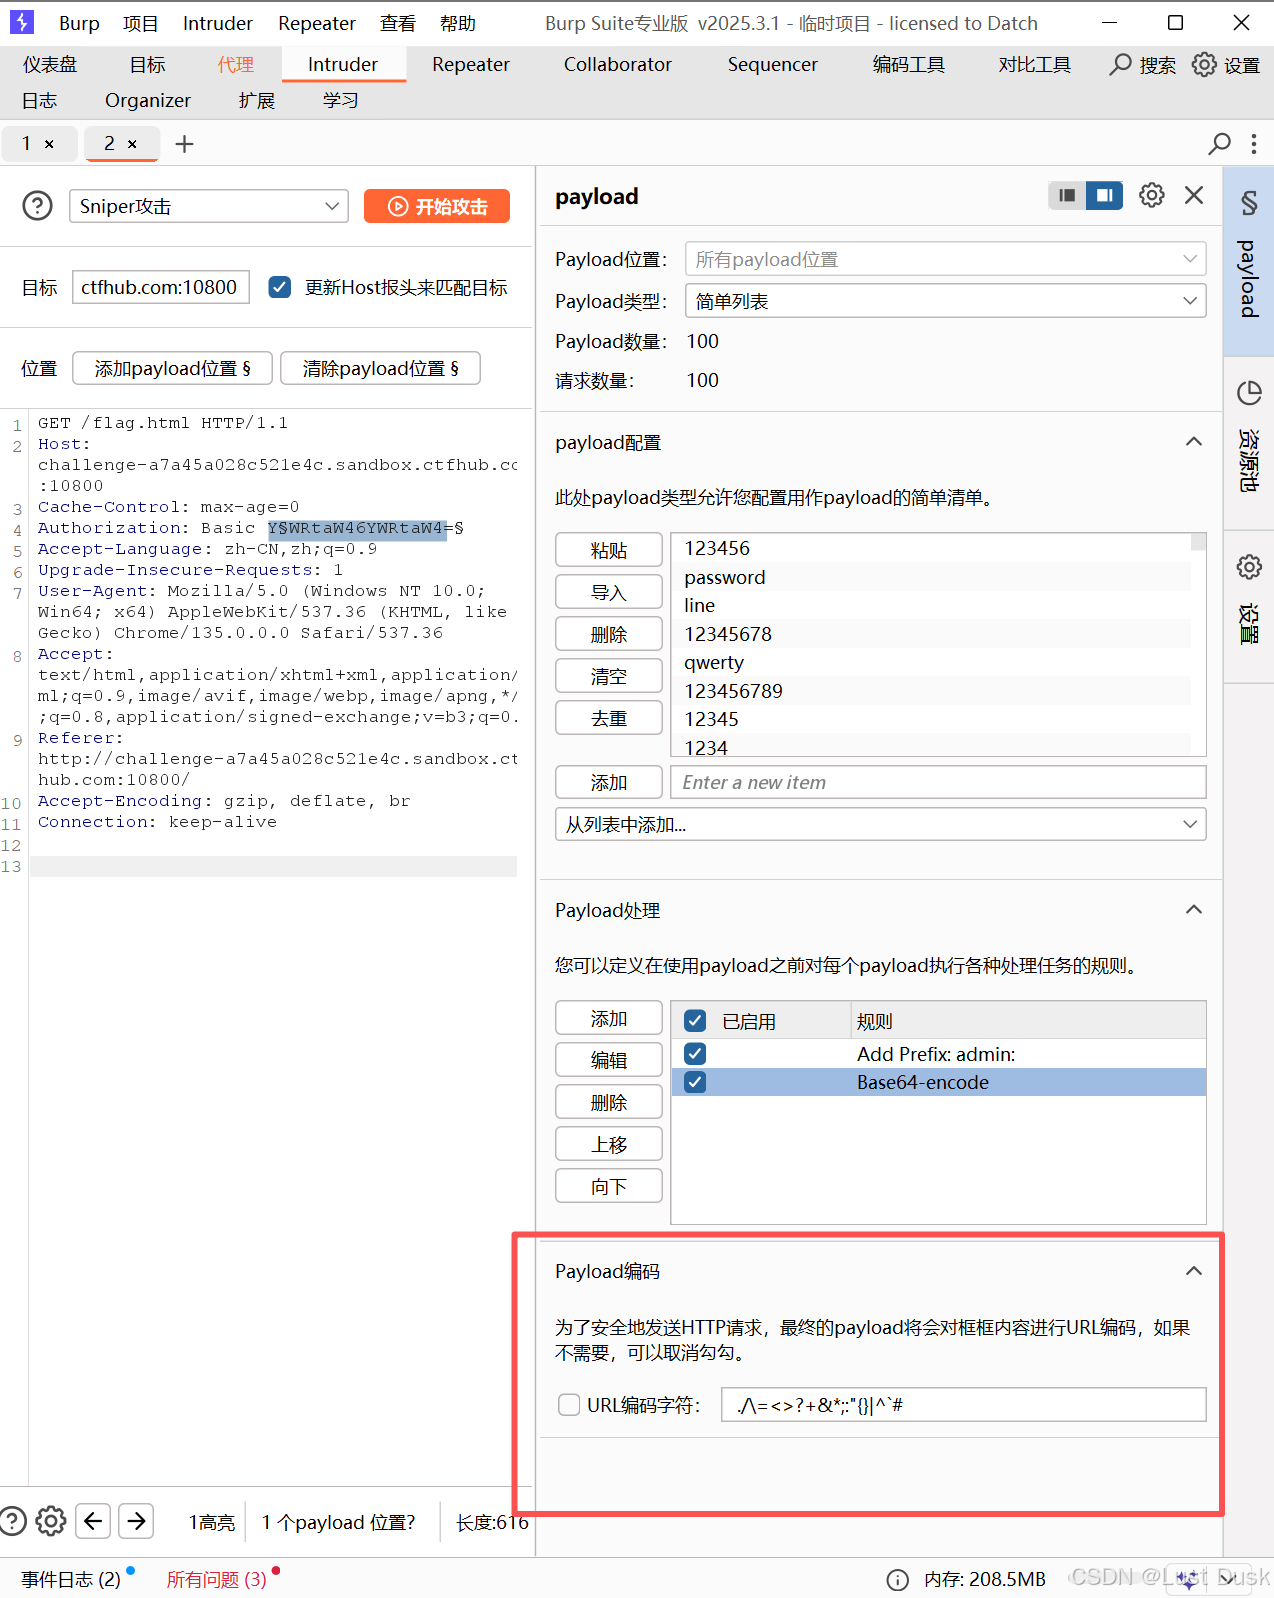This screenshot has width=1274, height=1598.
Task: Click the bottom-left help question icon
Action: point(12,1521)
